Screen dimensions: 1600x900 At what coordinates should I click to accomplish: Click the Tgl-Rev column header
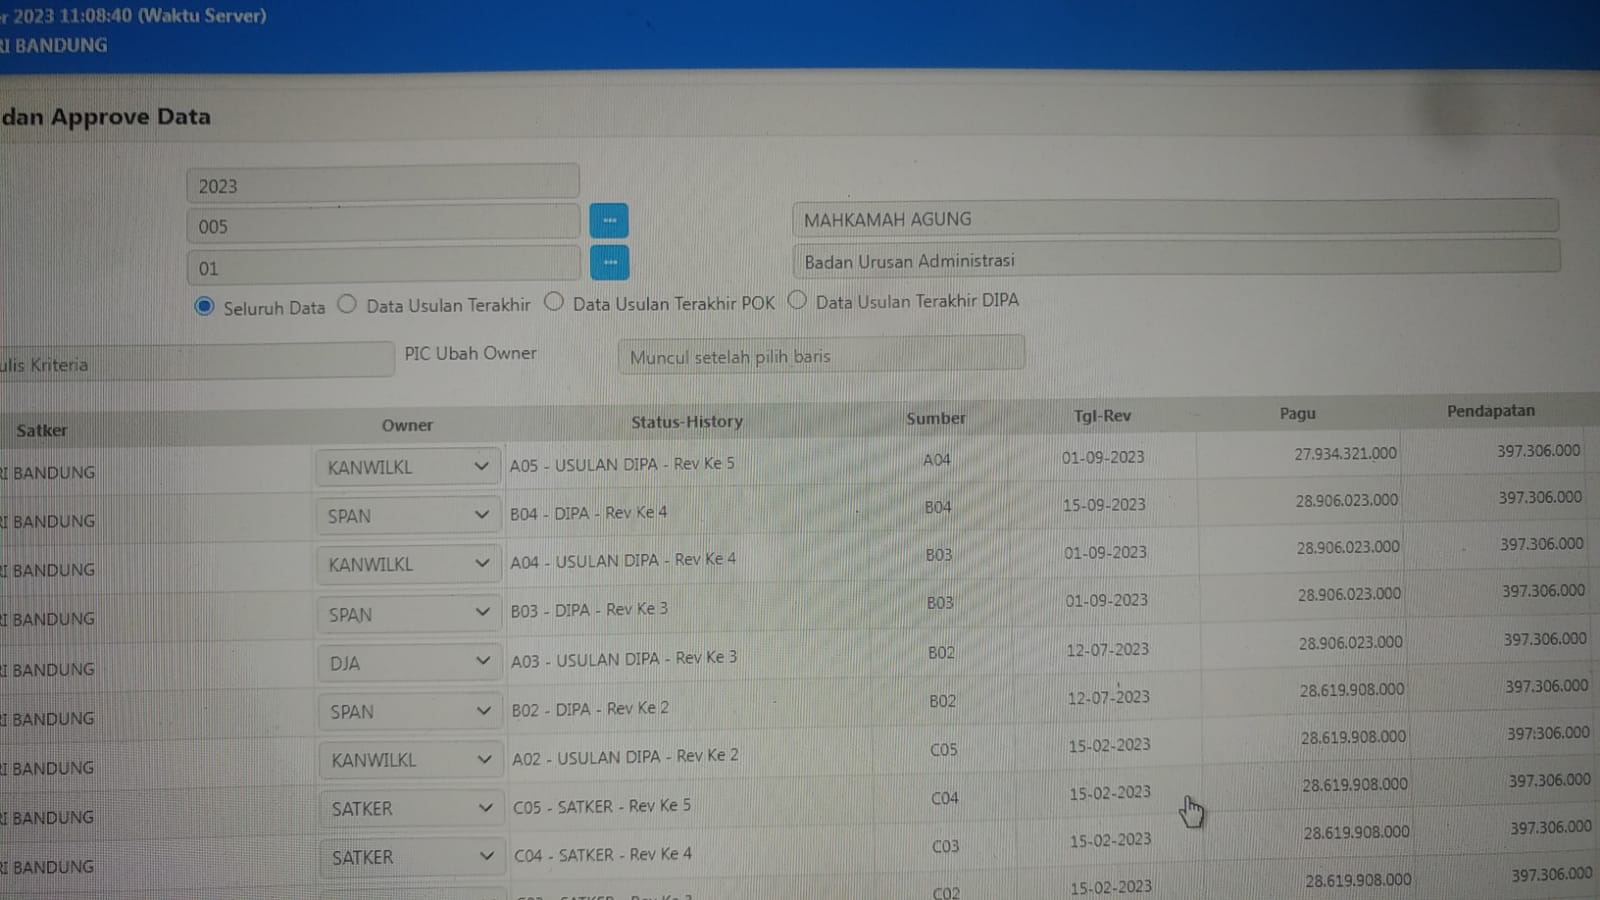click(1102, 416)
